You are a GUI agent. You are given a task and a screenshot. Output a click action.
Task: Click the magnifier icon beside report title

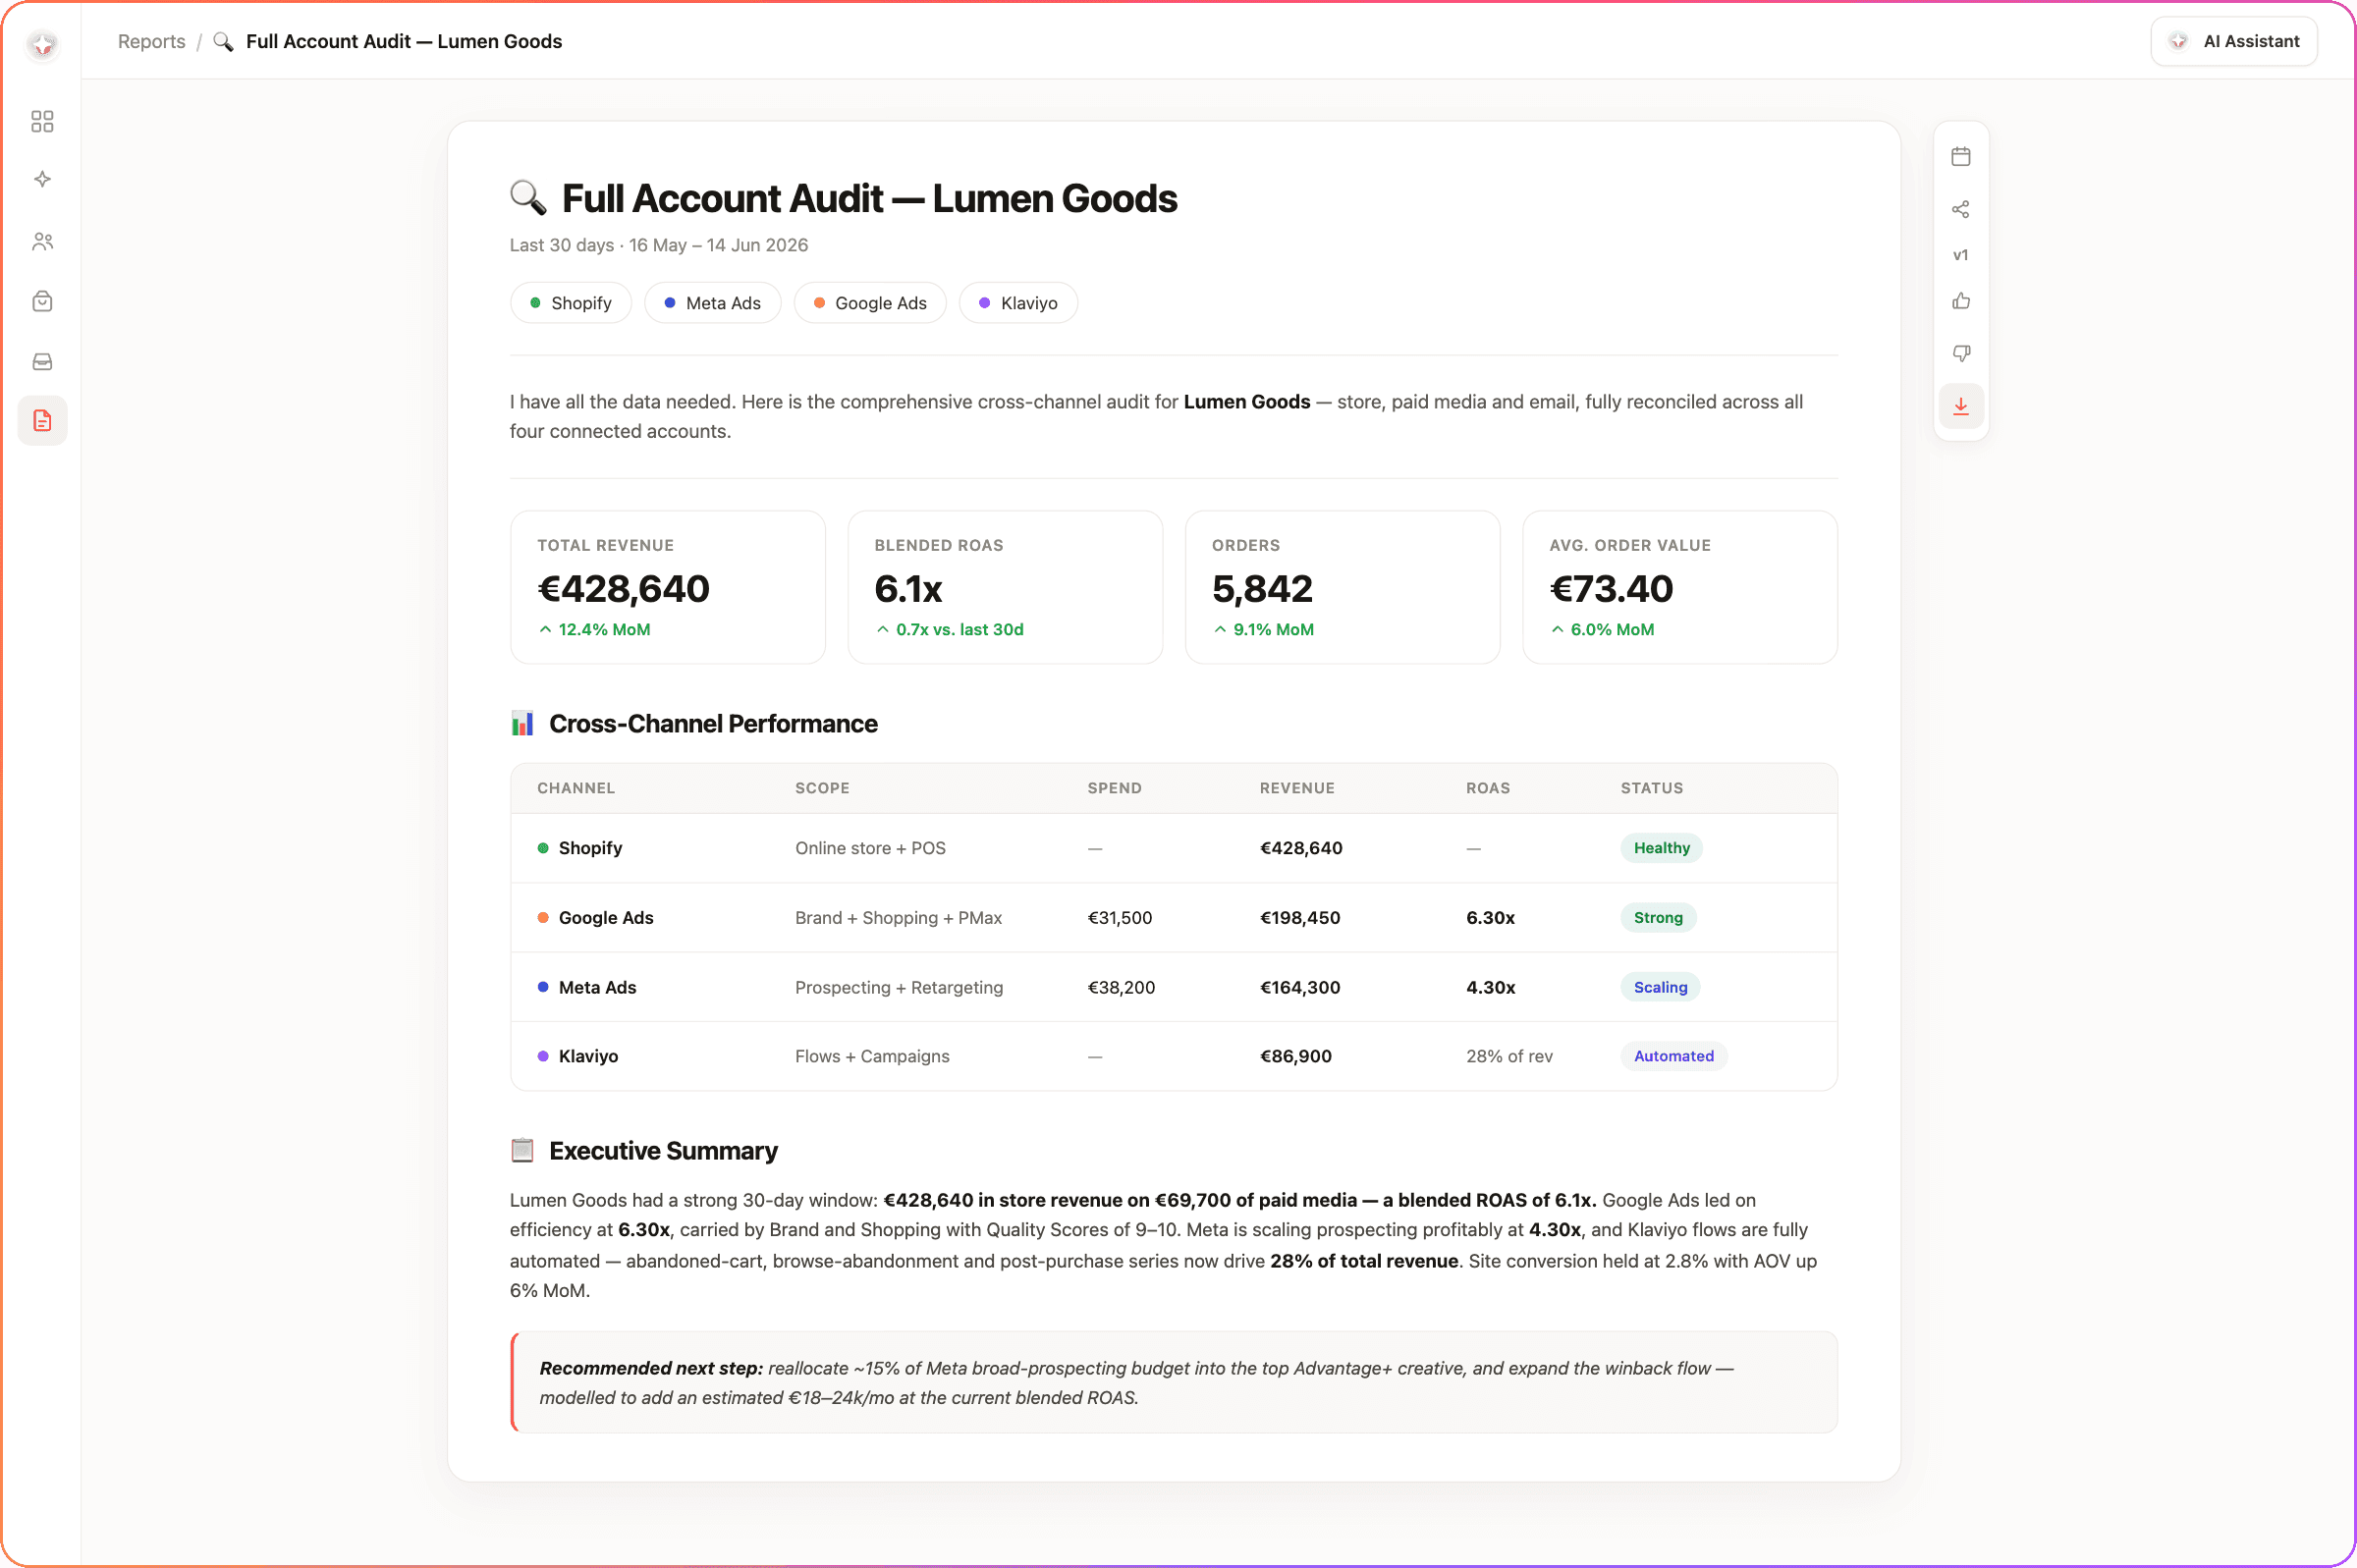pyautogui.click(x=528, y=198)
